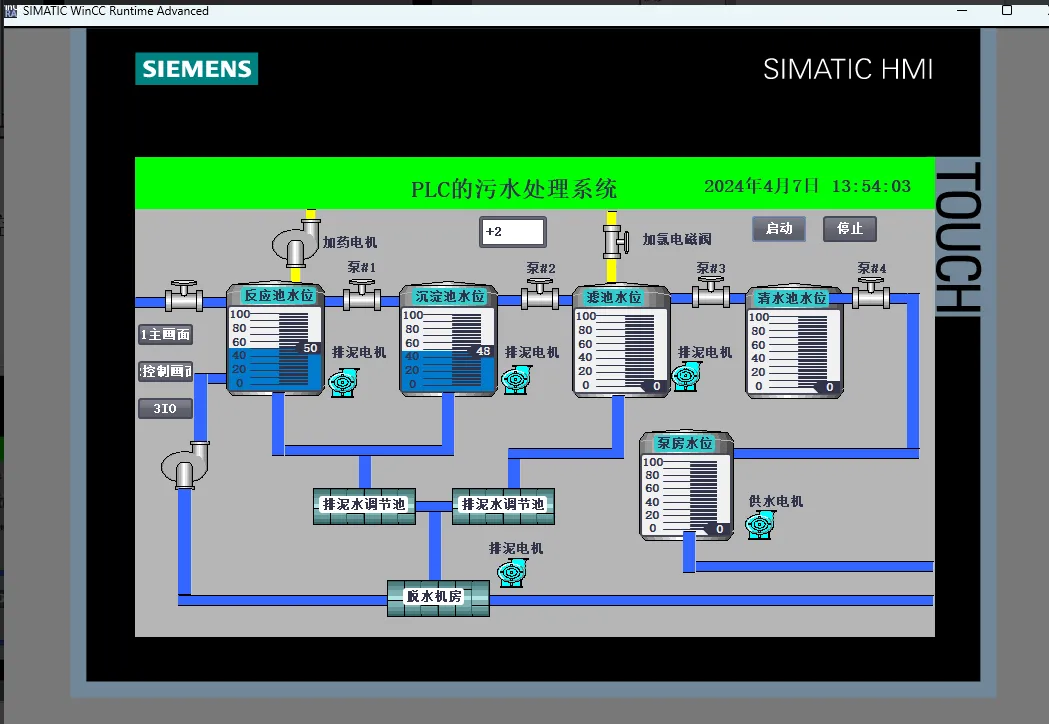This screenshot has width=1049, height=724.
Task: Click the return pump below the 3IO button
Action: point(185,465)
